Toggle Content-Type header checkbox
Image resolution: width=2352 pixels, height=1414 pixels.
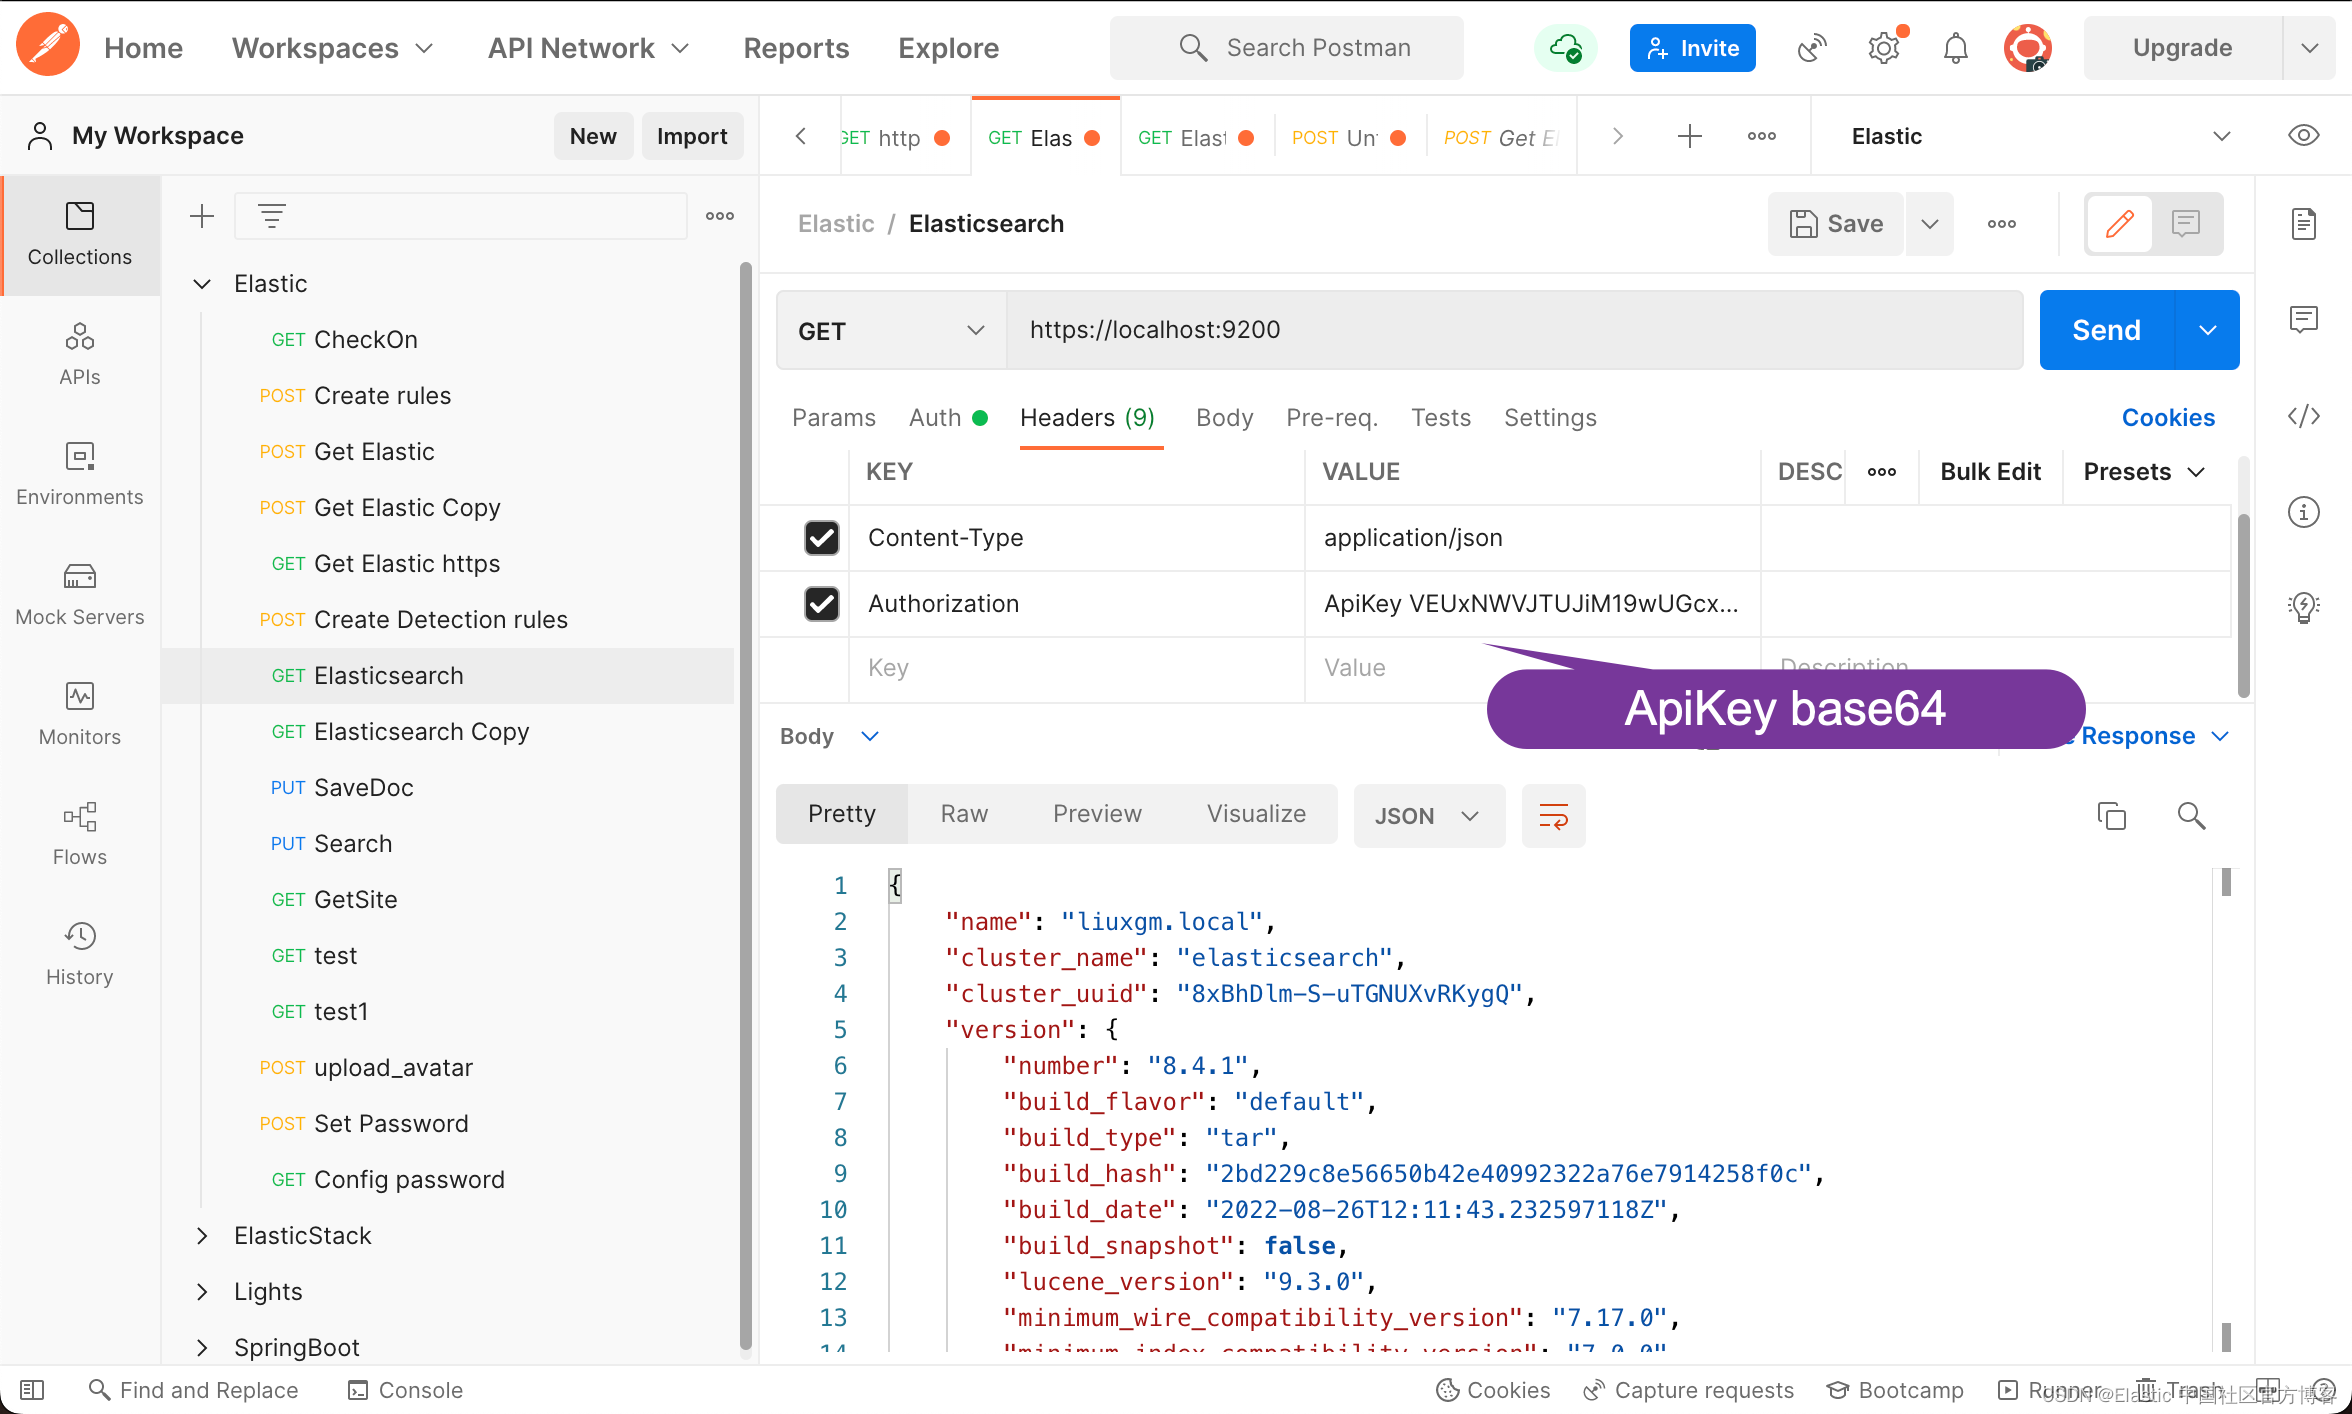coord(822,537)
